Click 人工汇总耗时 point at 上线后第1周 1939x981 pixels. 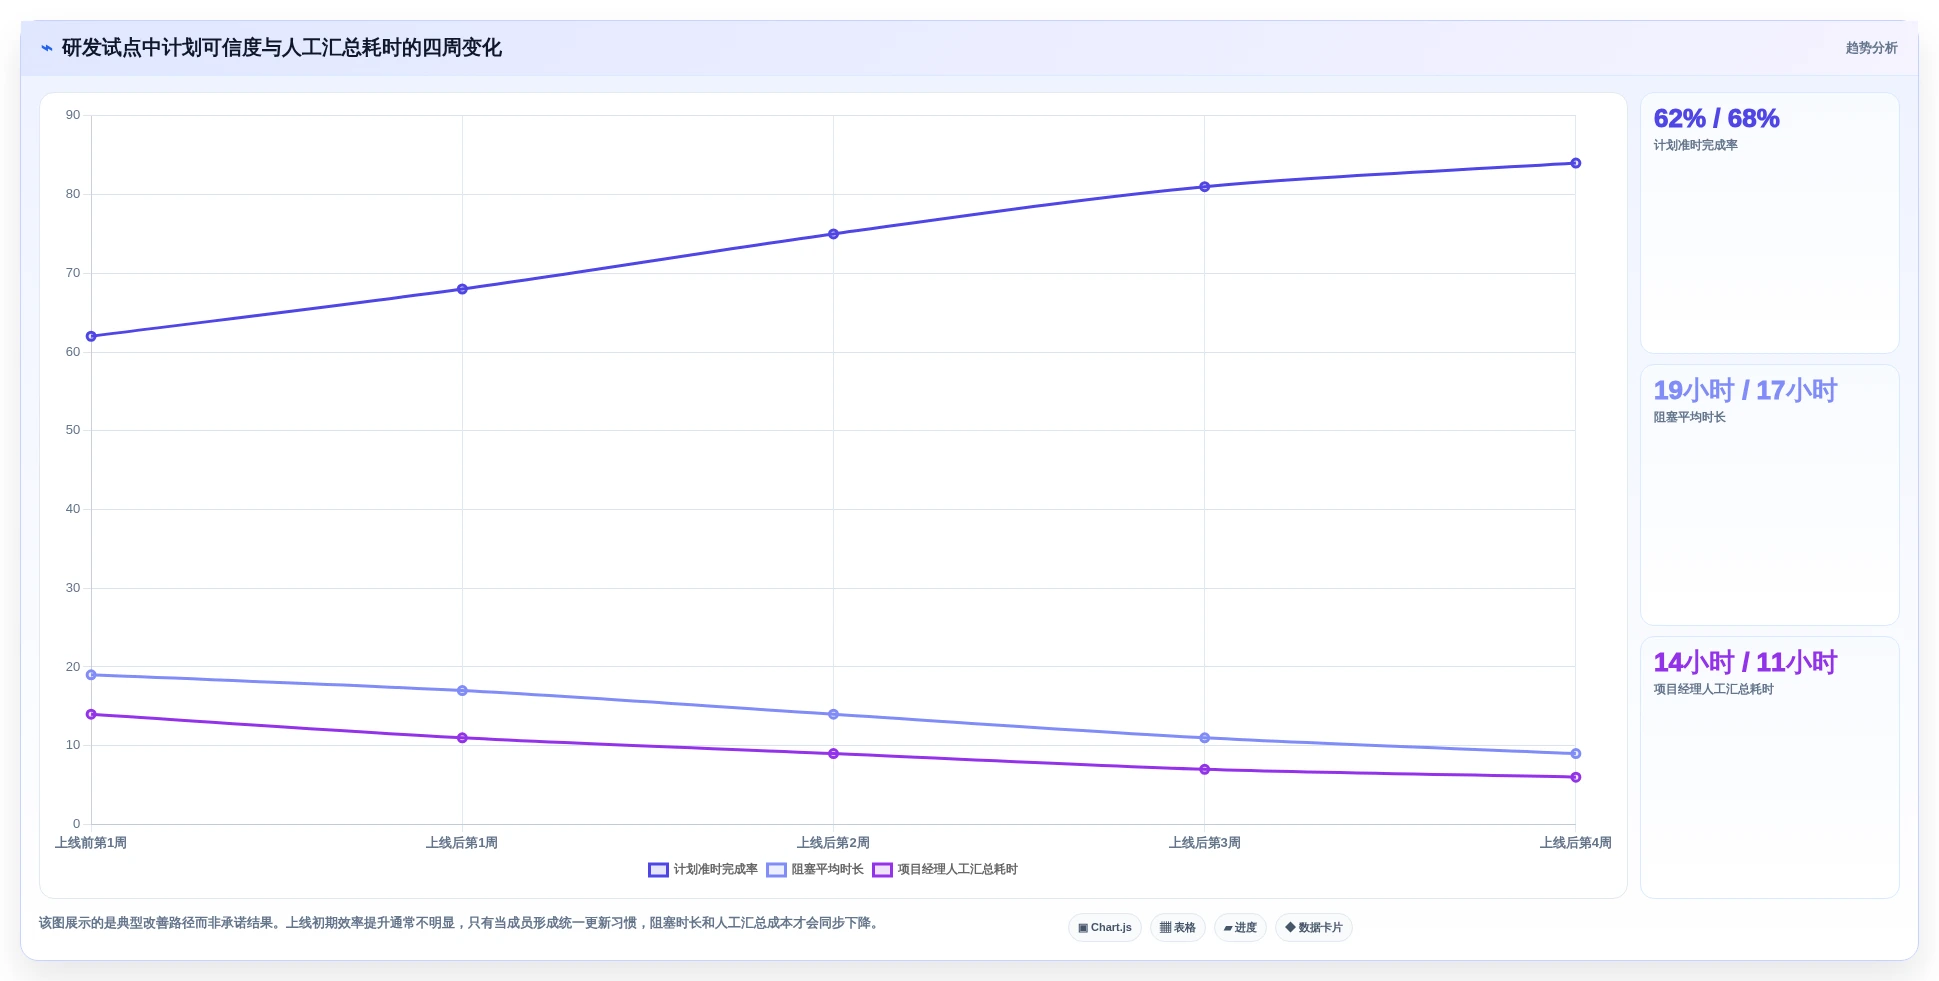[462, 738]
